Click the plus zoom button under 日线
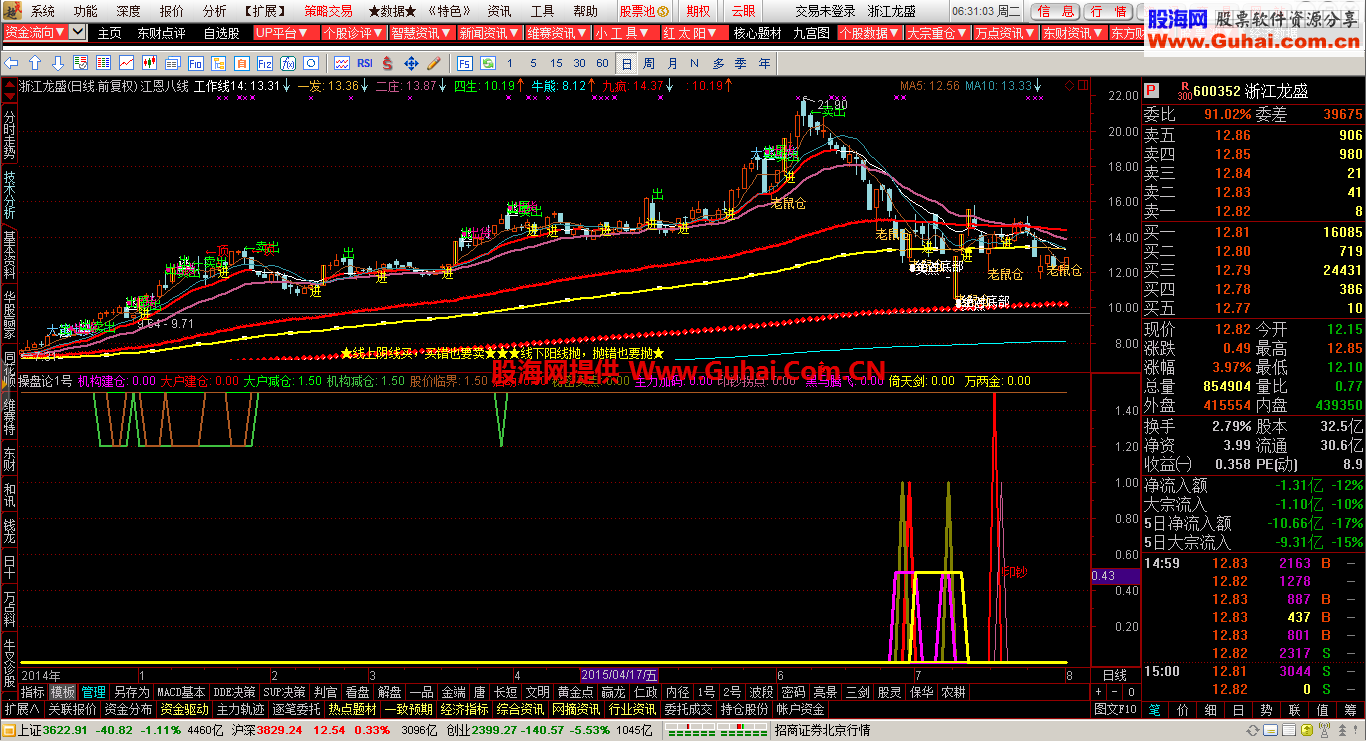This screenshot has height=741, width=1366. 1099,692
